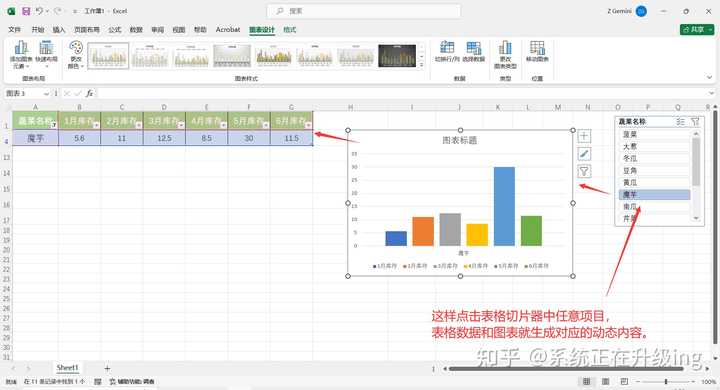The height and width of the screenshot is (390, 720).
Task: Click the formula bar input field
Action: click(x=402, y=93)
